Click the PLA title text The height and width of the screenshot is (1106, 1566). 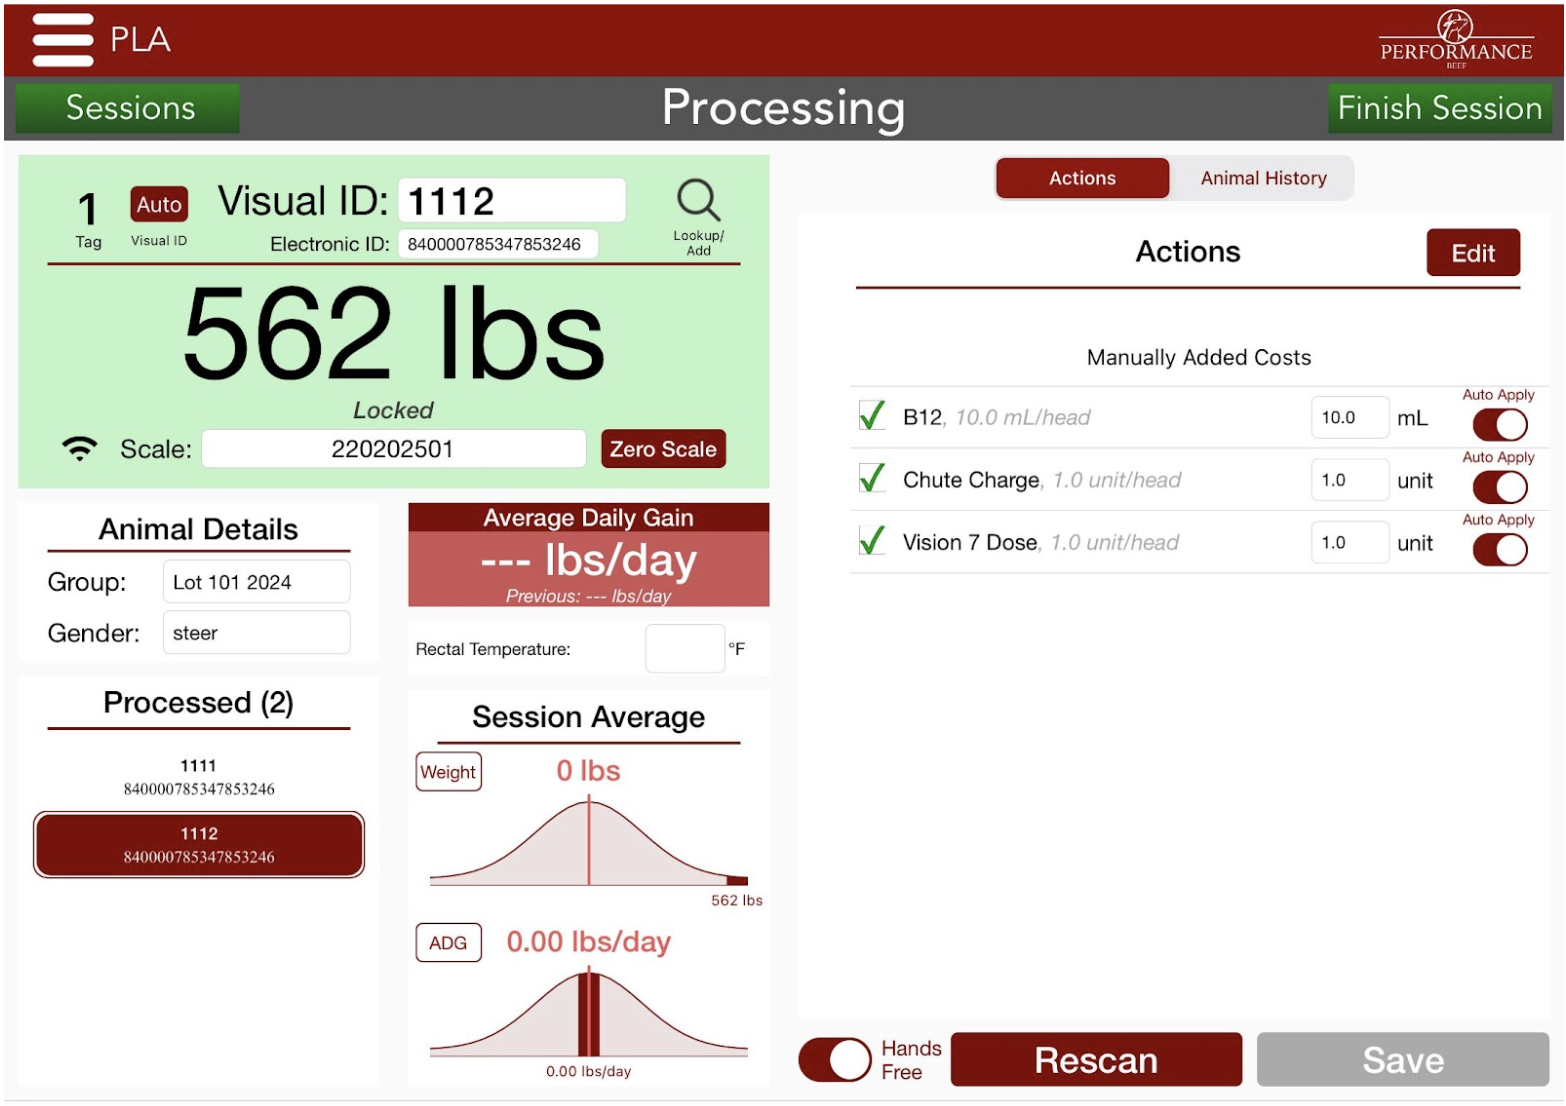point(140,39)
